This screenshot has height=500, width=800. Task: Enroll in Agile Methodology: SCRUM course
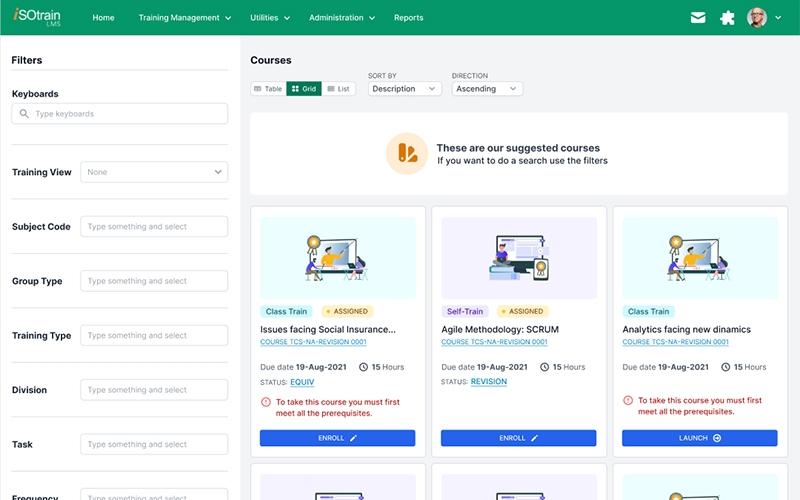click(518, 438)
